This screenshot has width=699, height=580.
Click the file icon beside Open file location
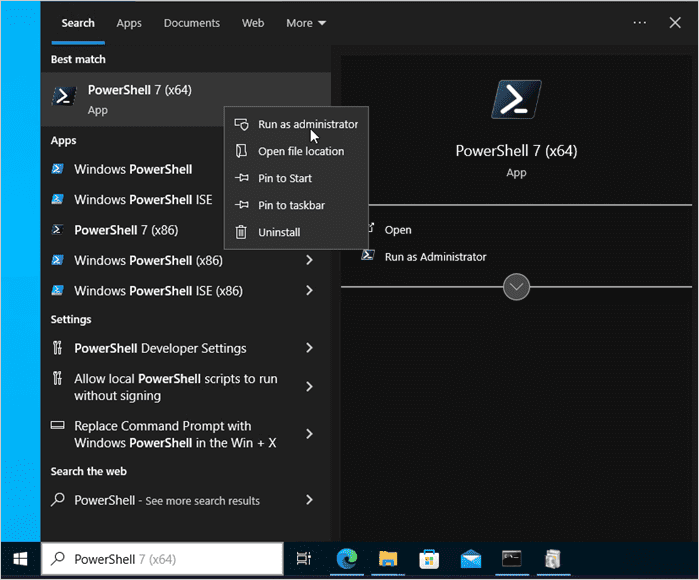click(241, 151)
